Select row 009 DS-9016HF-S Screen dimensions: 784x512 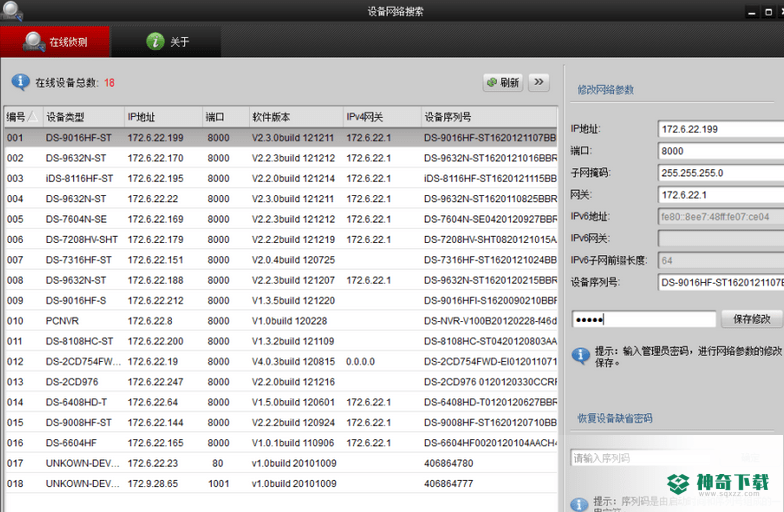pyautogui.click(x=281, y=300)
